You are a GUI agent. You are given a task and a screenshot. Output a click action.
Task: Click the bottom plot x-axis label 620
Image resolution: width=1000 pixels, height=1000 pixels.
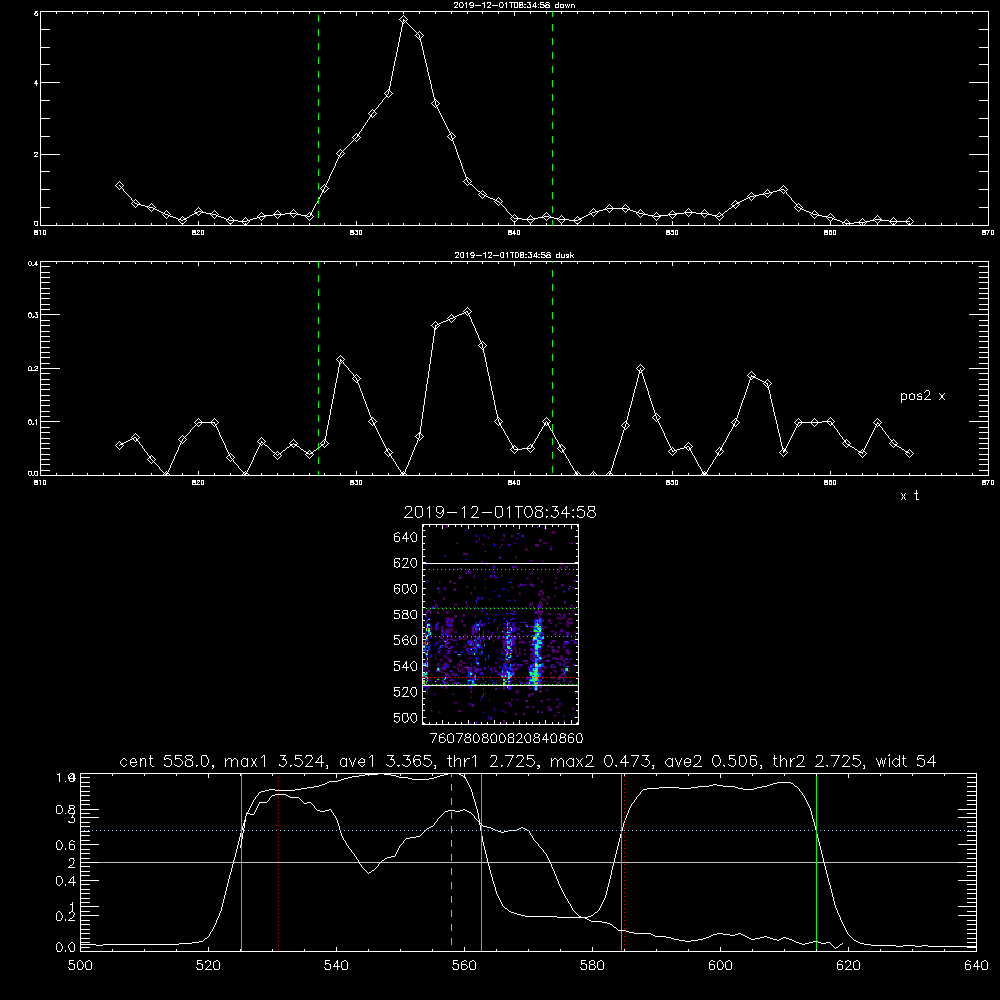click(x=848, y=966)
